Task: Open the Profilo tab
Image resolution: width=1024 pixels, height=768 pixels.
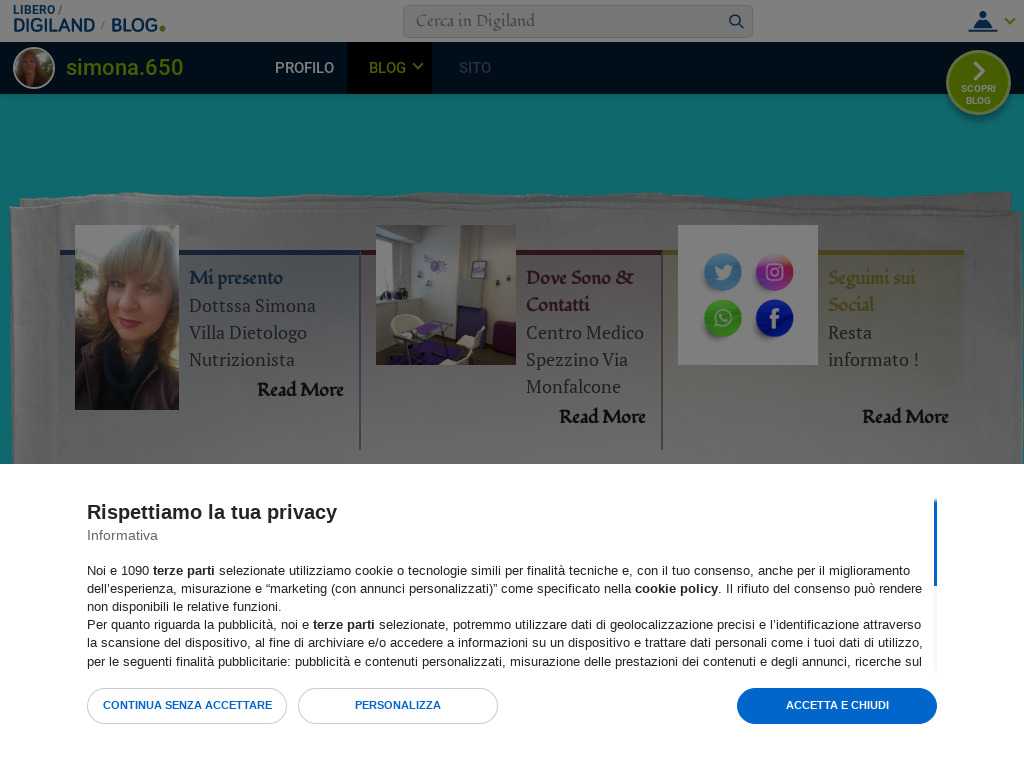Action: click(304, 68)
